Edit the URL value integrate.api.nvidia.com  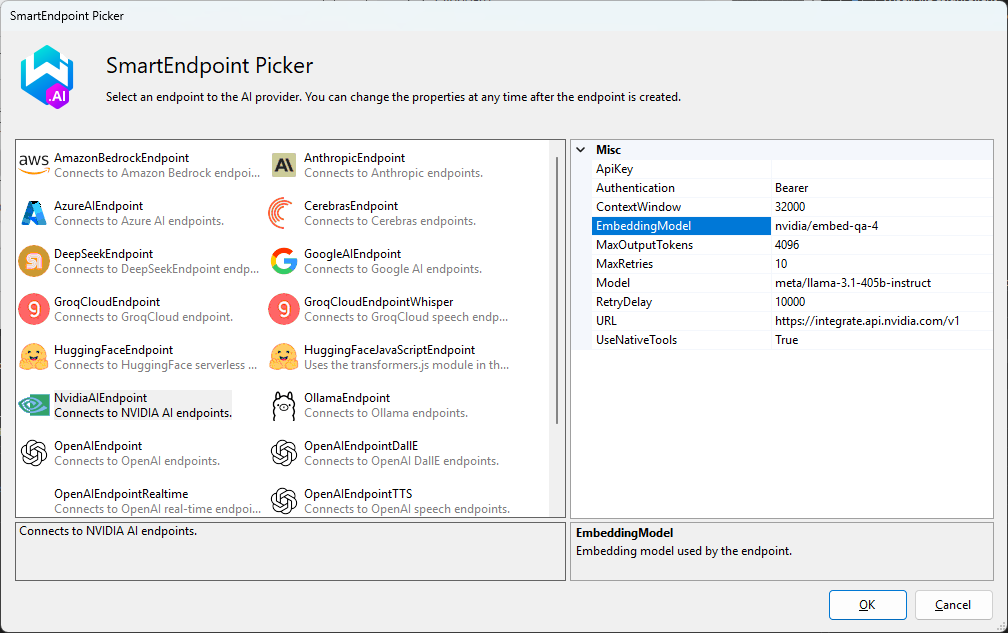(x=881, y=321)
